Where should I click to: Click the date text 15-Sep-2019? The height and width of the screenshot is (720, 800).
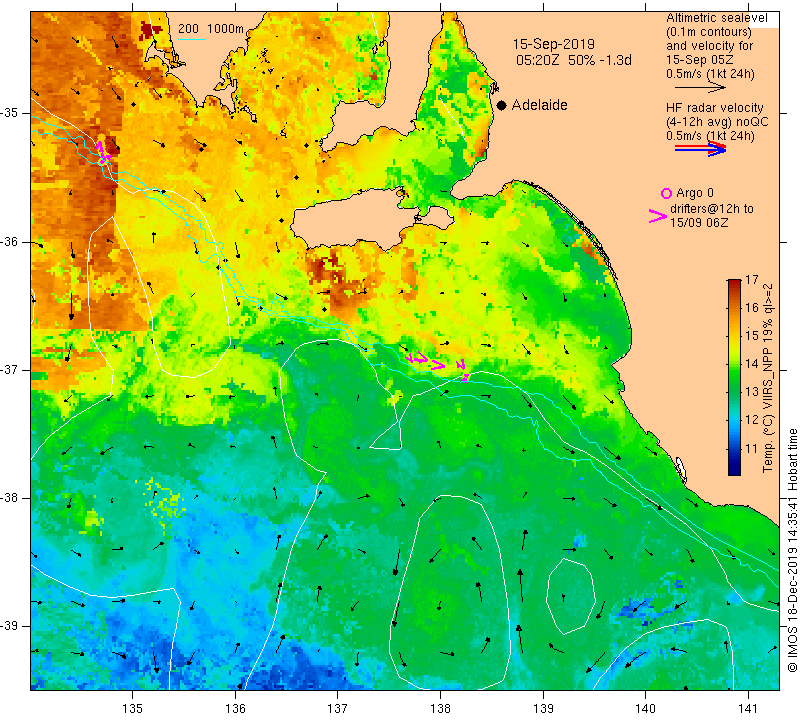(x=554, y=44)
